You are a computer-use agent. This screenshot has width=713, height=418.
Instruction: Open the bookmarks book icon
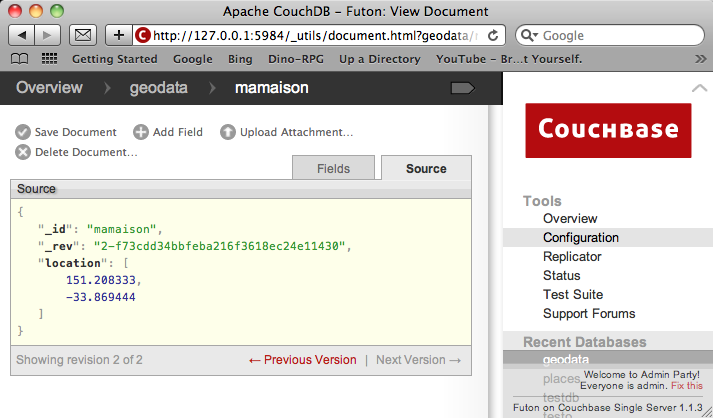[20, 59]
